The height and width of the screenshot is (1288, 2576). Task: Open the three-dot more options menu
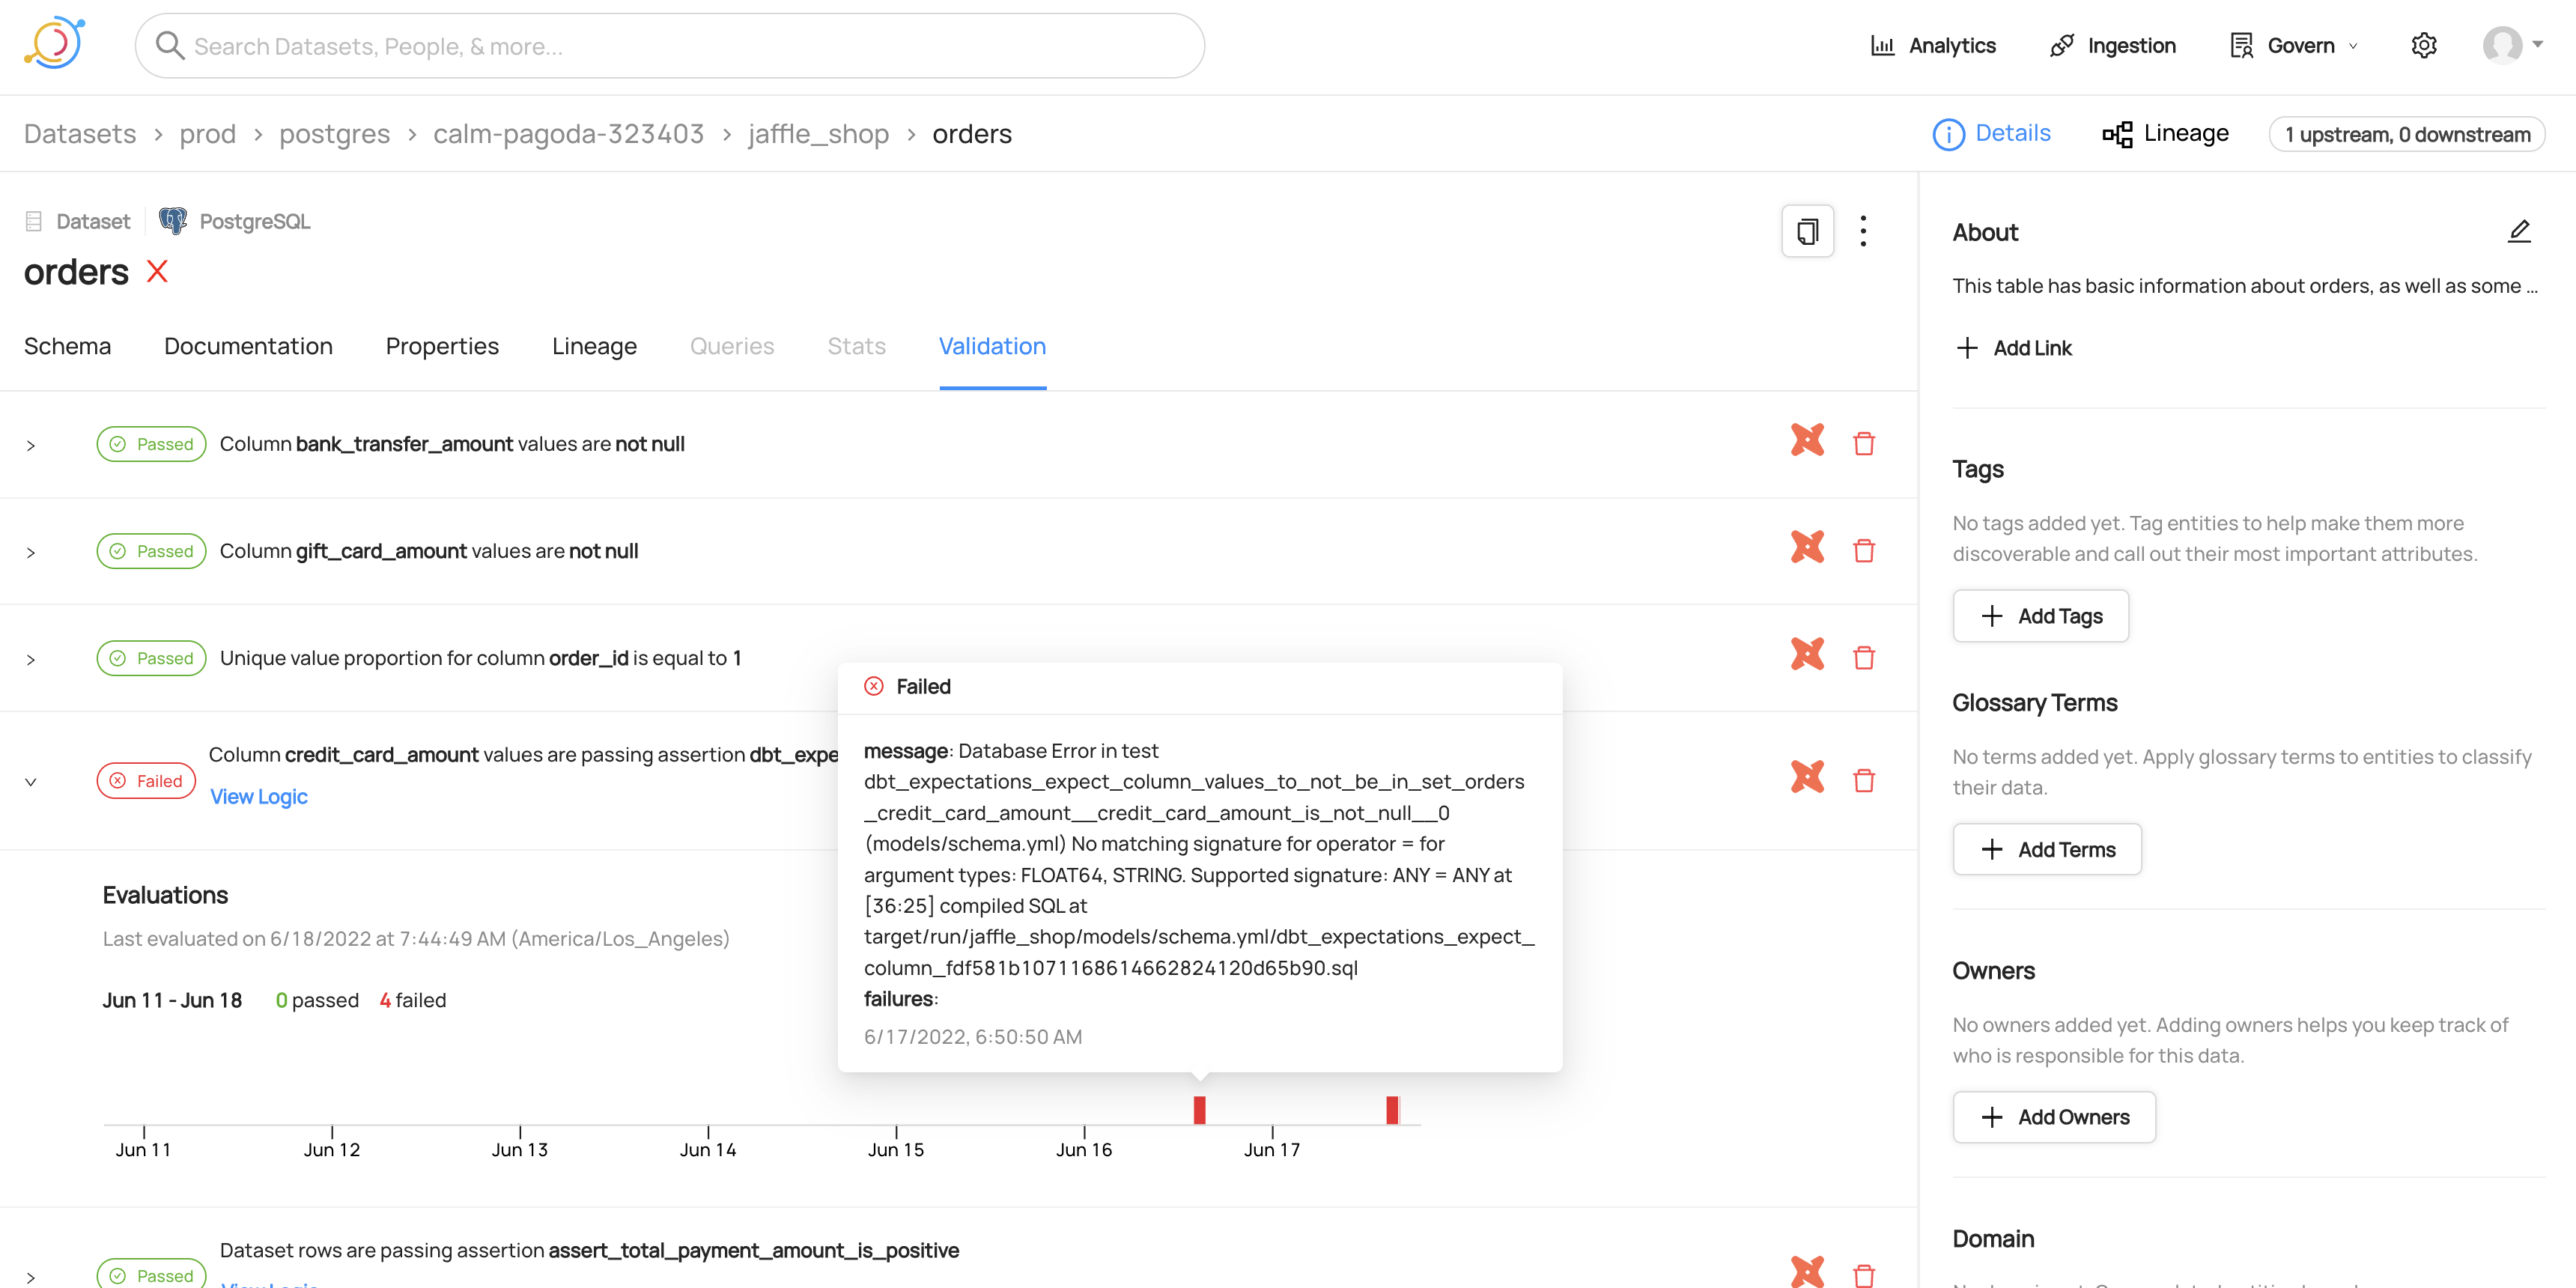1862,232
